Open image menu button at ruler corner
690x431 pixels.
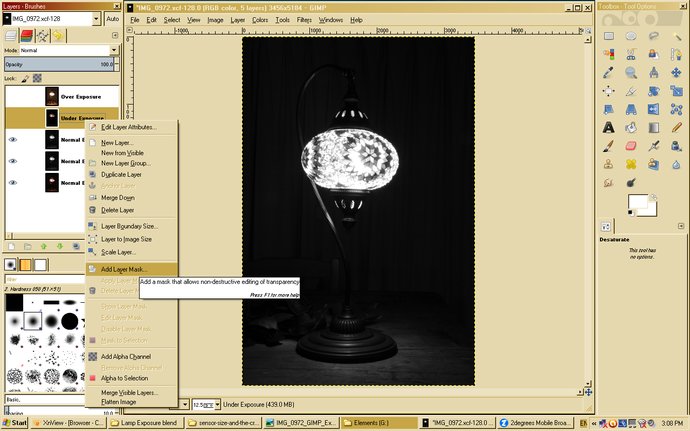pos(129,30)
